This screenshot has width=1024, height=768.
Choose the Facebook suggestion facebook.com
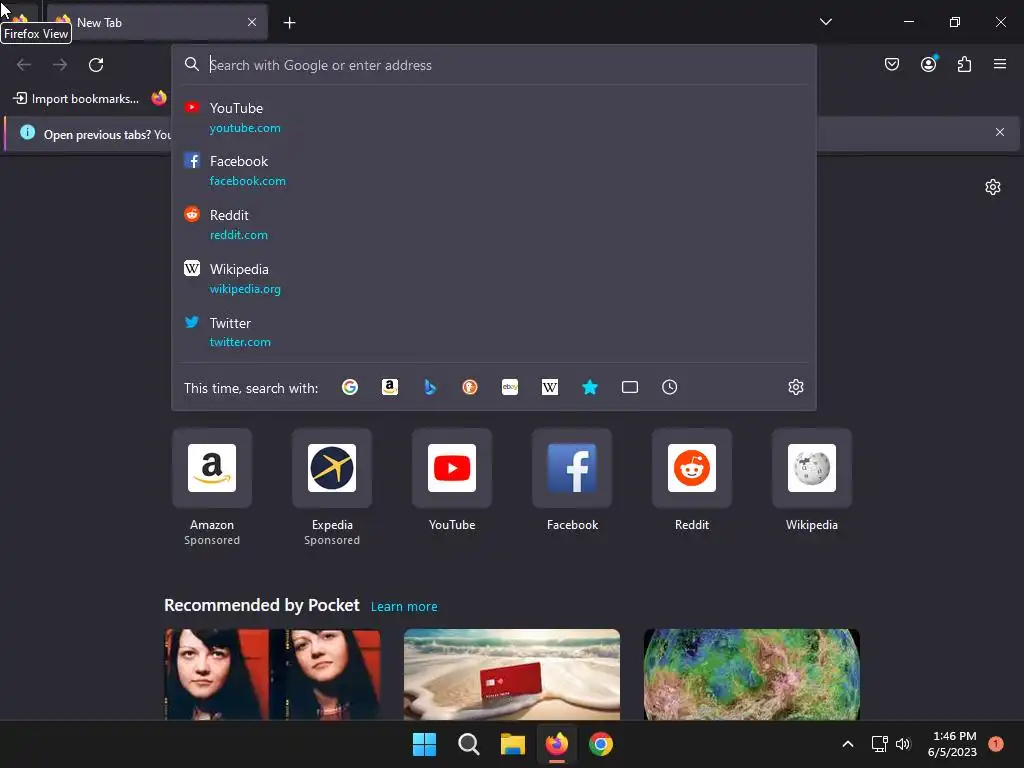(494, 170)
